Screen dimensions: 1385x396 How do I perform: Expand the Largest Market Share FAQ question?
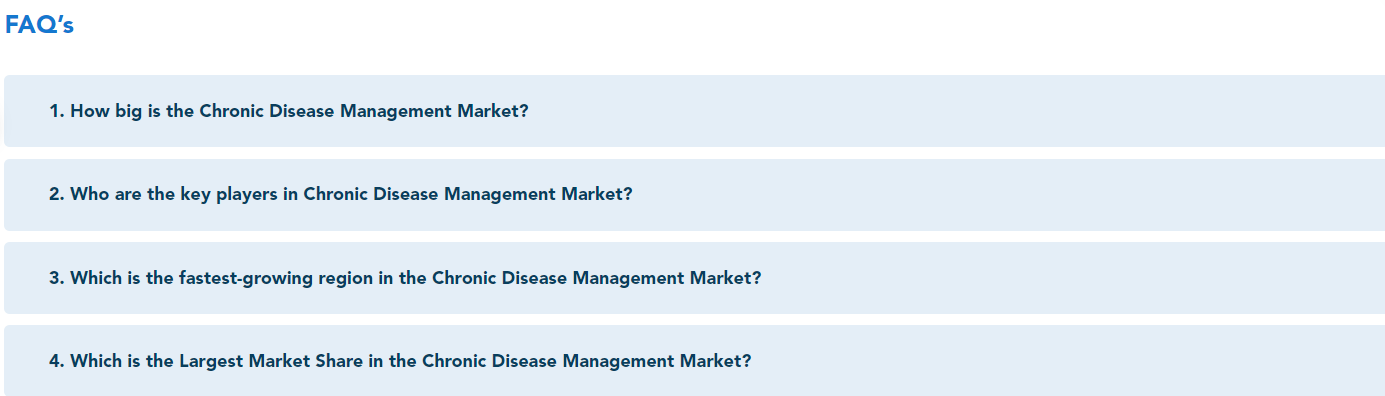tap(694, 360)
